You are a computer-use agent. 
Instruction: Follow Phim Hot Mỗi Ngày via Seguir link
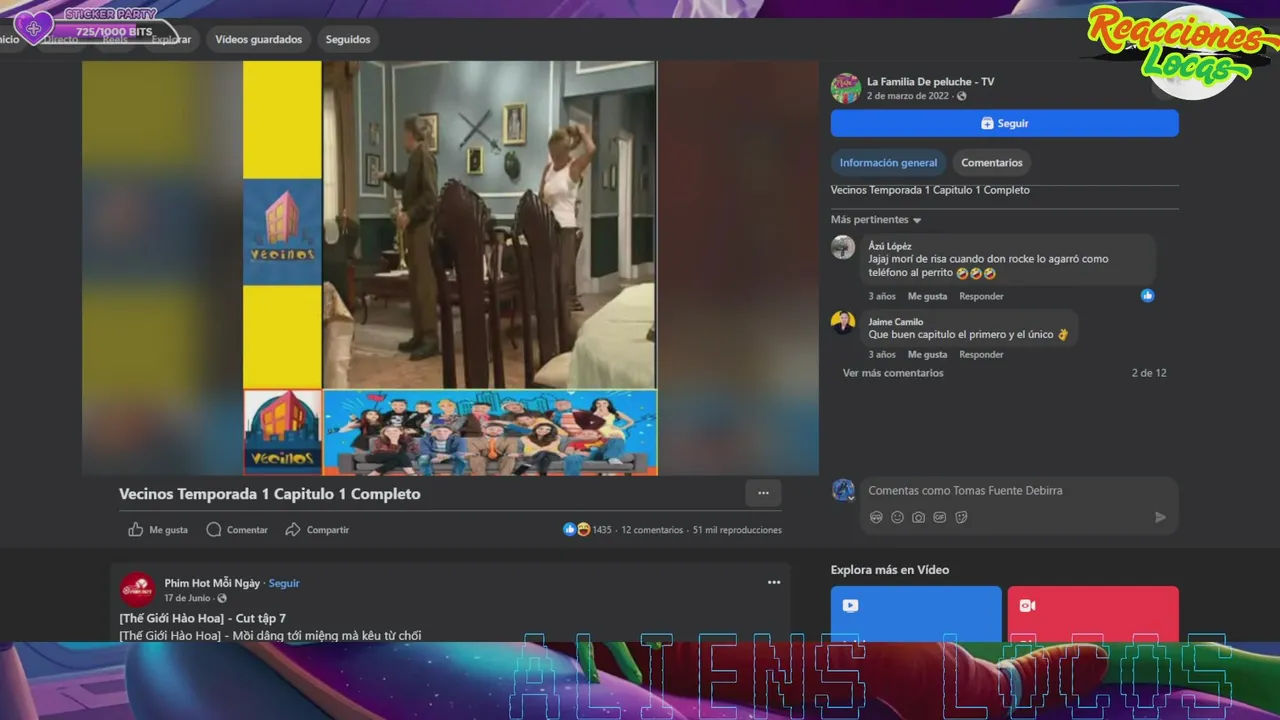[x=284, y=583]
